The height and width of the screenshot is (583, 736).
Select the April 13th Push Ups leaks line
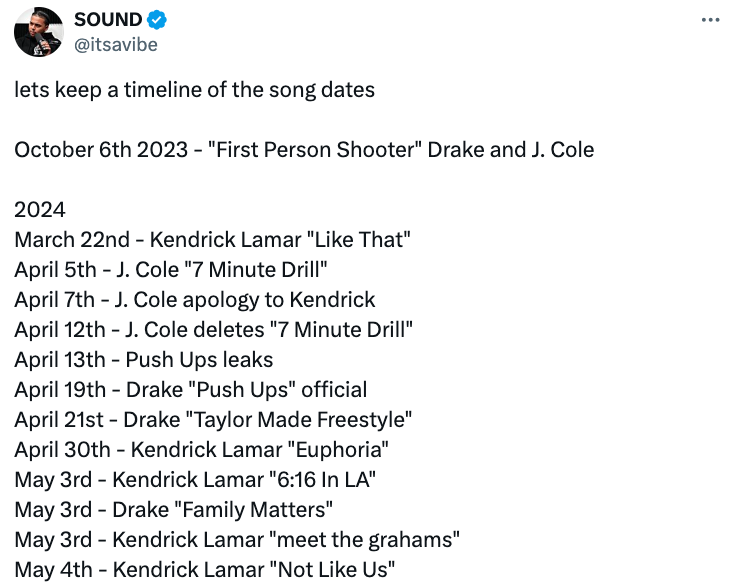tap(144, 360)
